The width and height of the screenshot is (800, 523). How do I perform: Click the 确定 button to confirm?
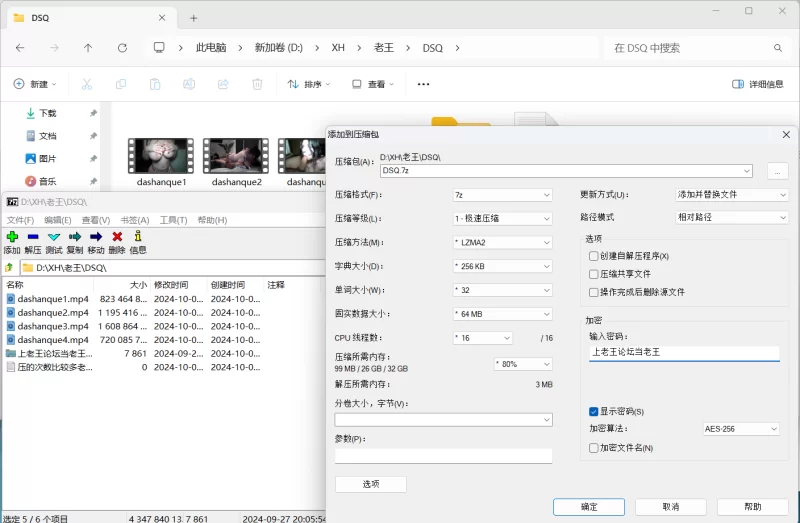(x=589, y=507)
